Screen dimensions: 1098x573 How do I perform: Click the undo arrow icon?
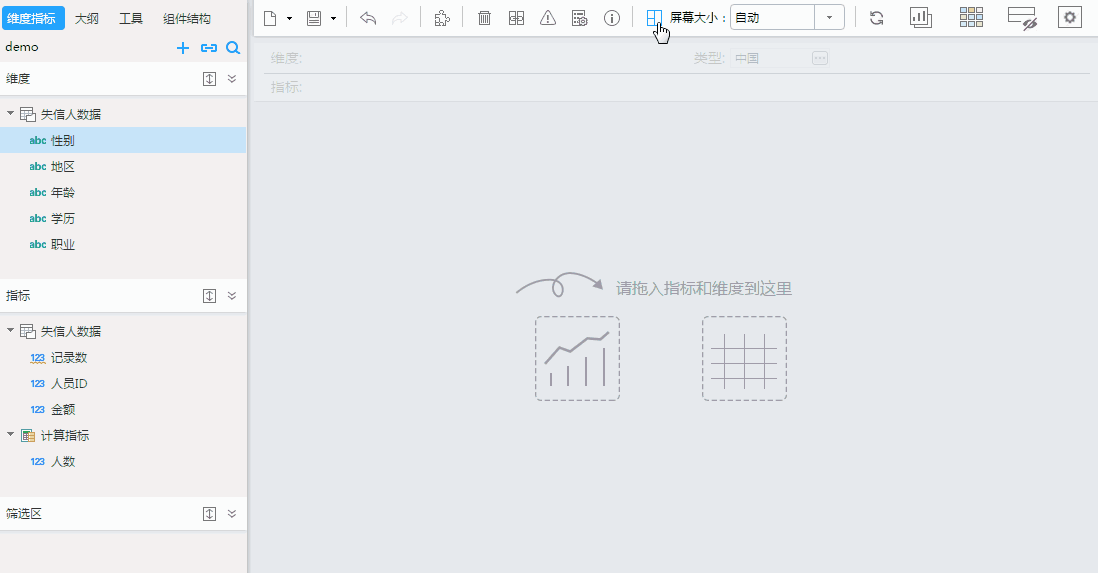[368, 18]
